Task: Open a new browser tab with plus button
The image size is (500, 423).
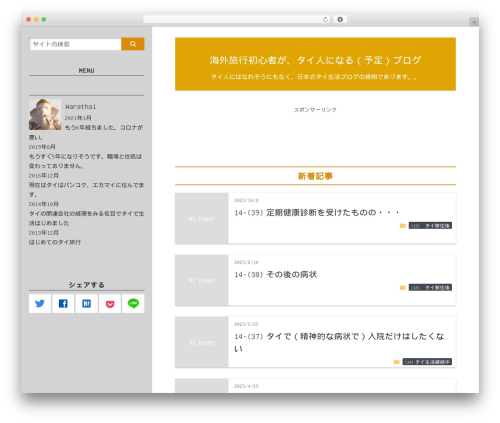Action: (474, 22)
